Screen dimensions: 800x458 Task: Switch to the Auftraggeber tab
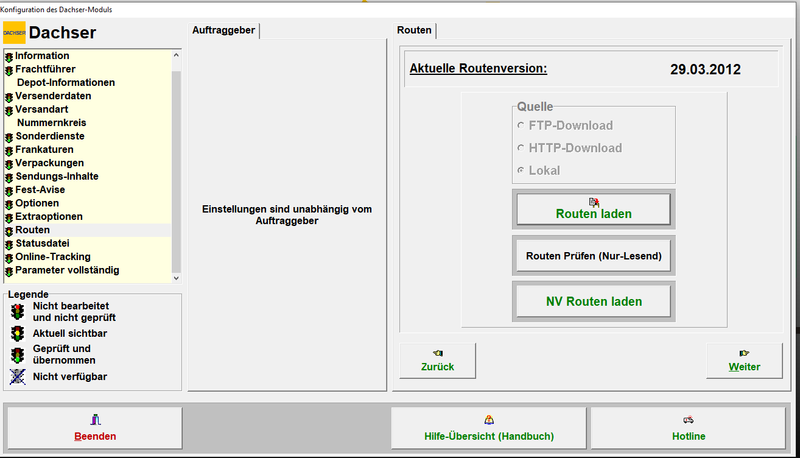224,31
